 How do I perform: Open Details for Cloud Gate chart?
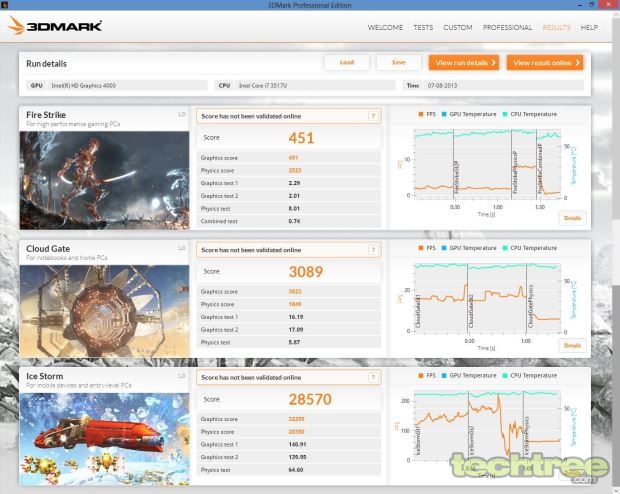coord(572,345)
